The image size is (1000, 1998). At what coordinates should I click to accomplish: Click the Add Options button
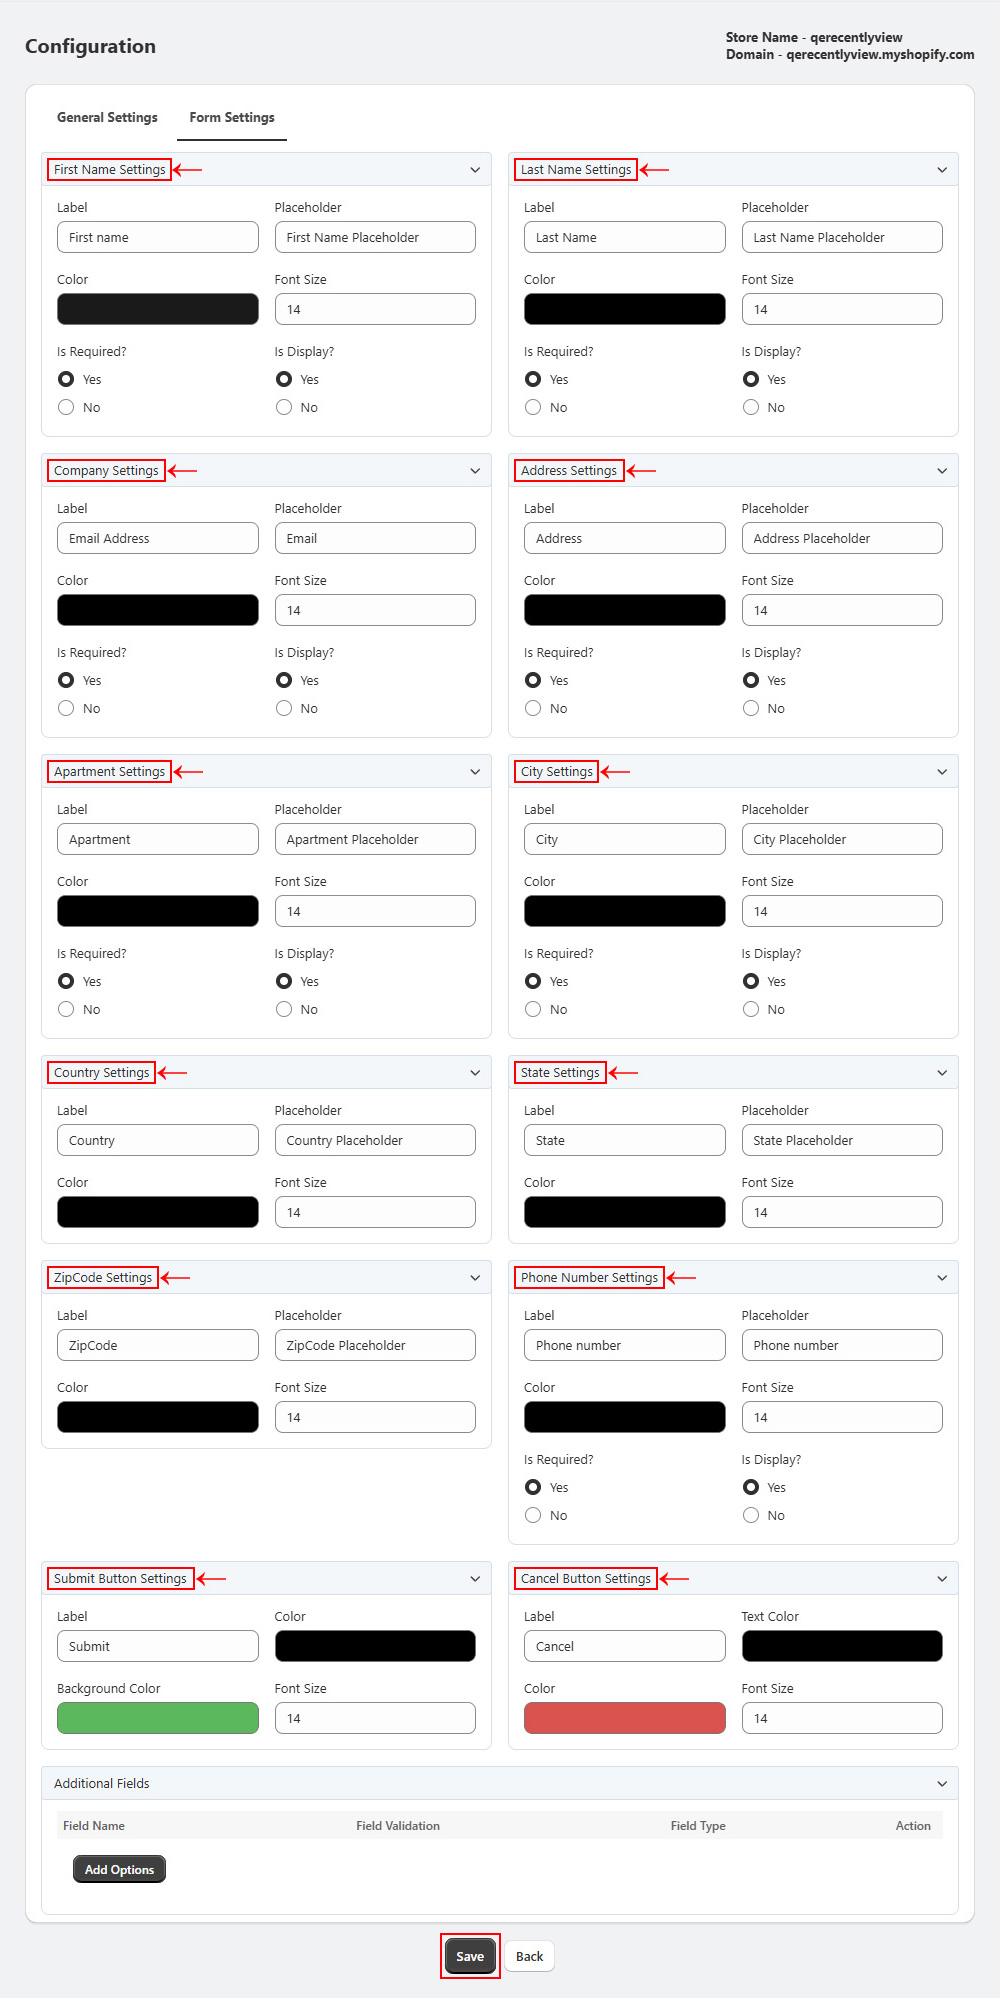click(119, 1869)
